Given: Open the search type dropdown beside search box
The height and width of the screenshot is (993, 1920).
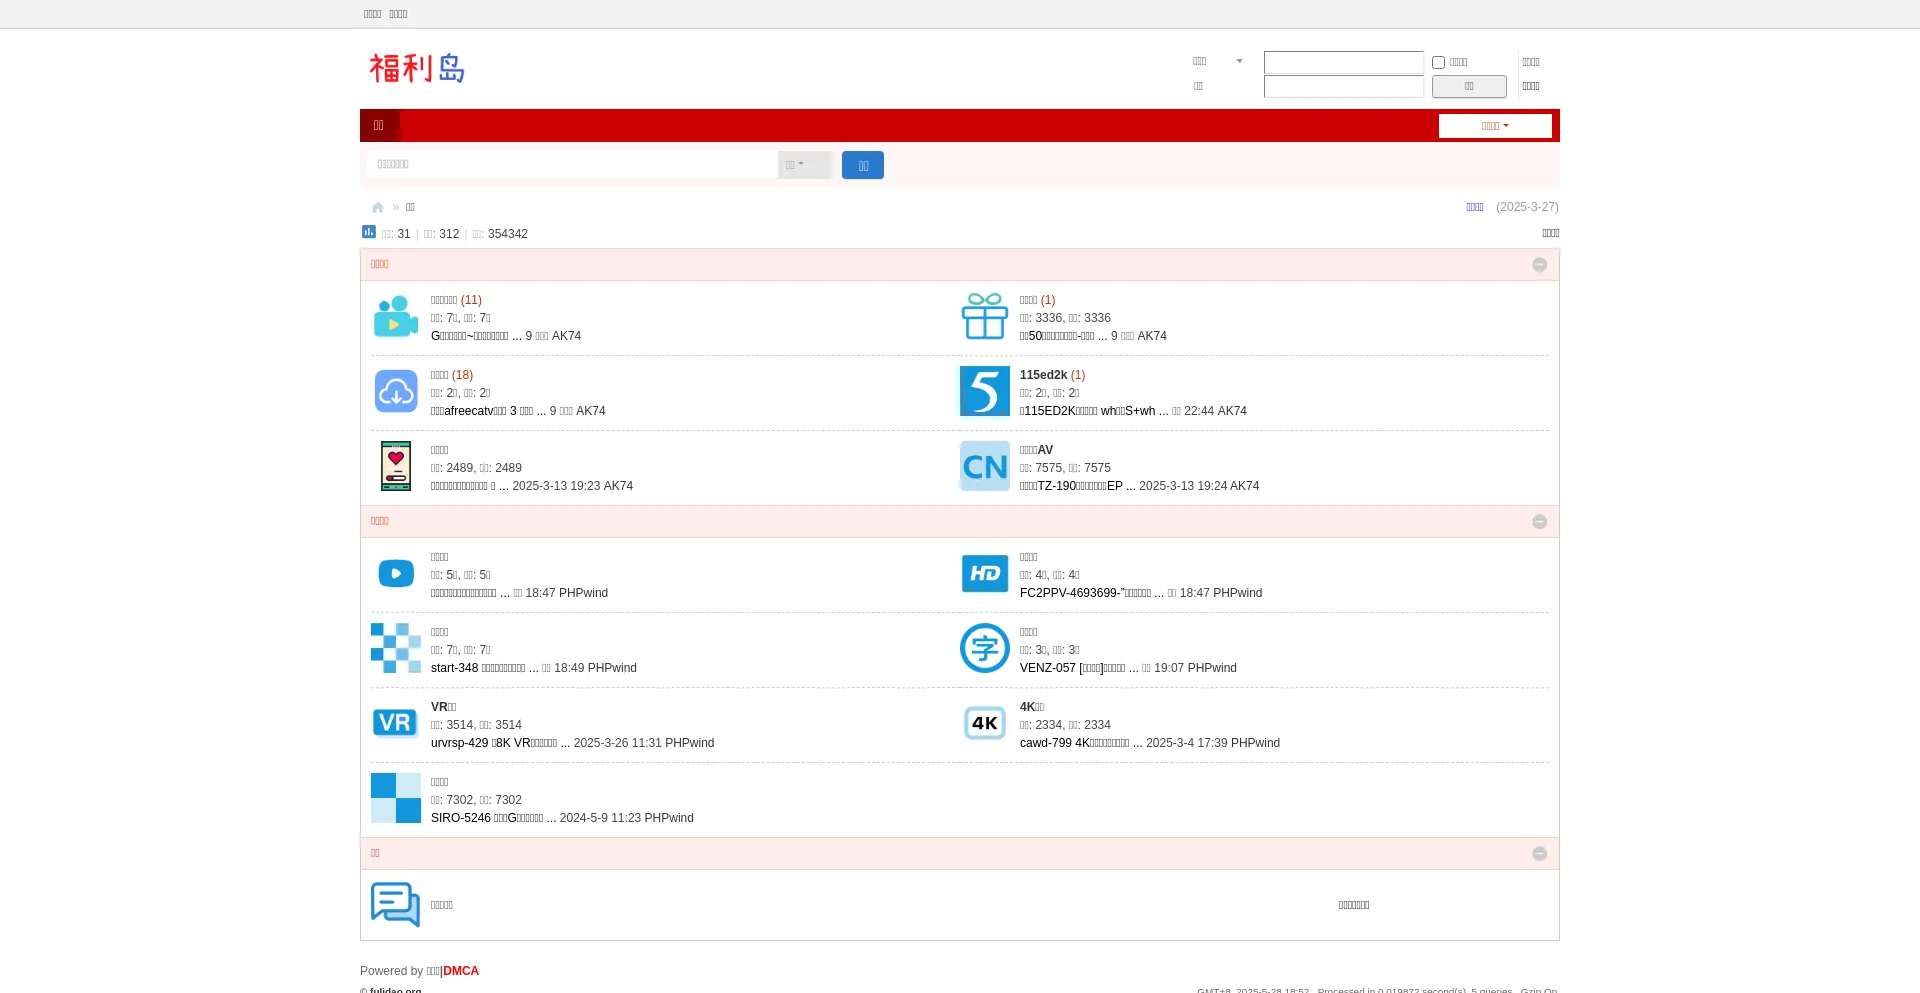Looking at the screenshot, I should click(804, 165).
